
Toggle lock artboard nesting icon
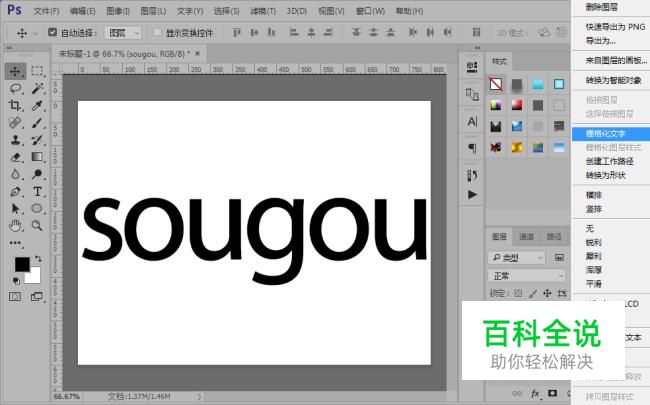(562, 293)
